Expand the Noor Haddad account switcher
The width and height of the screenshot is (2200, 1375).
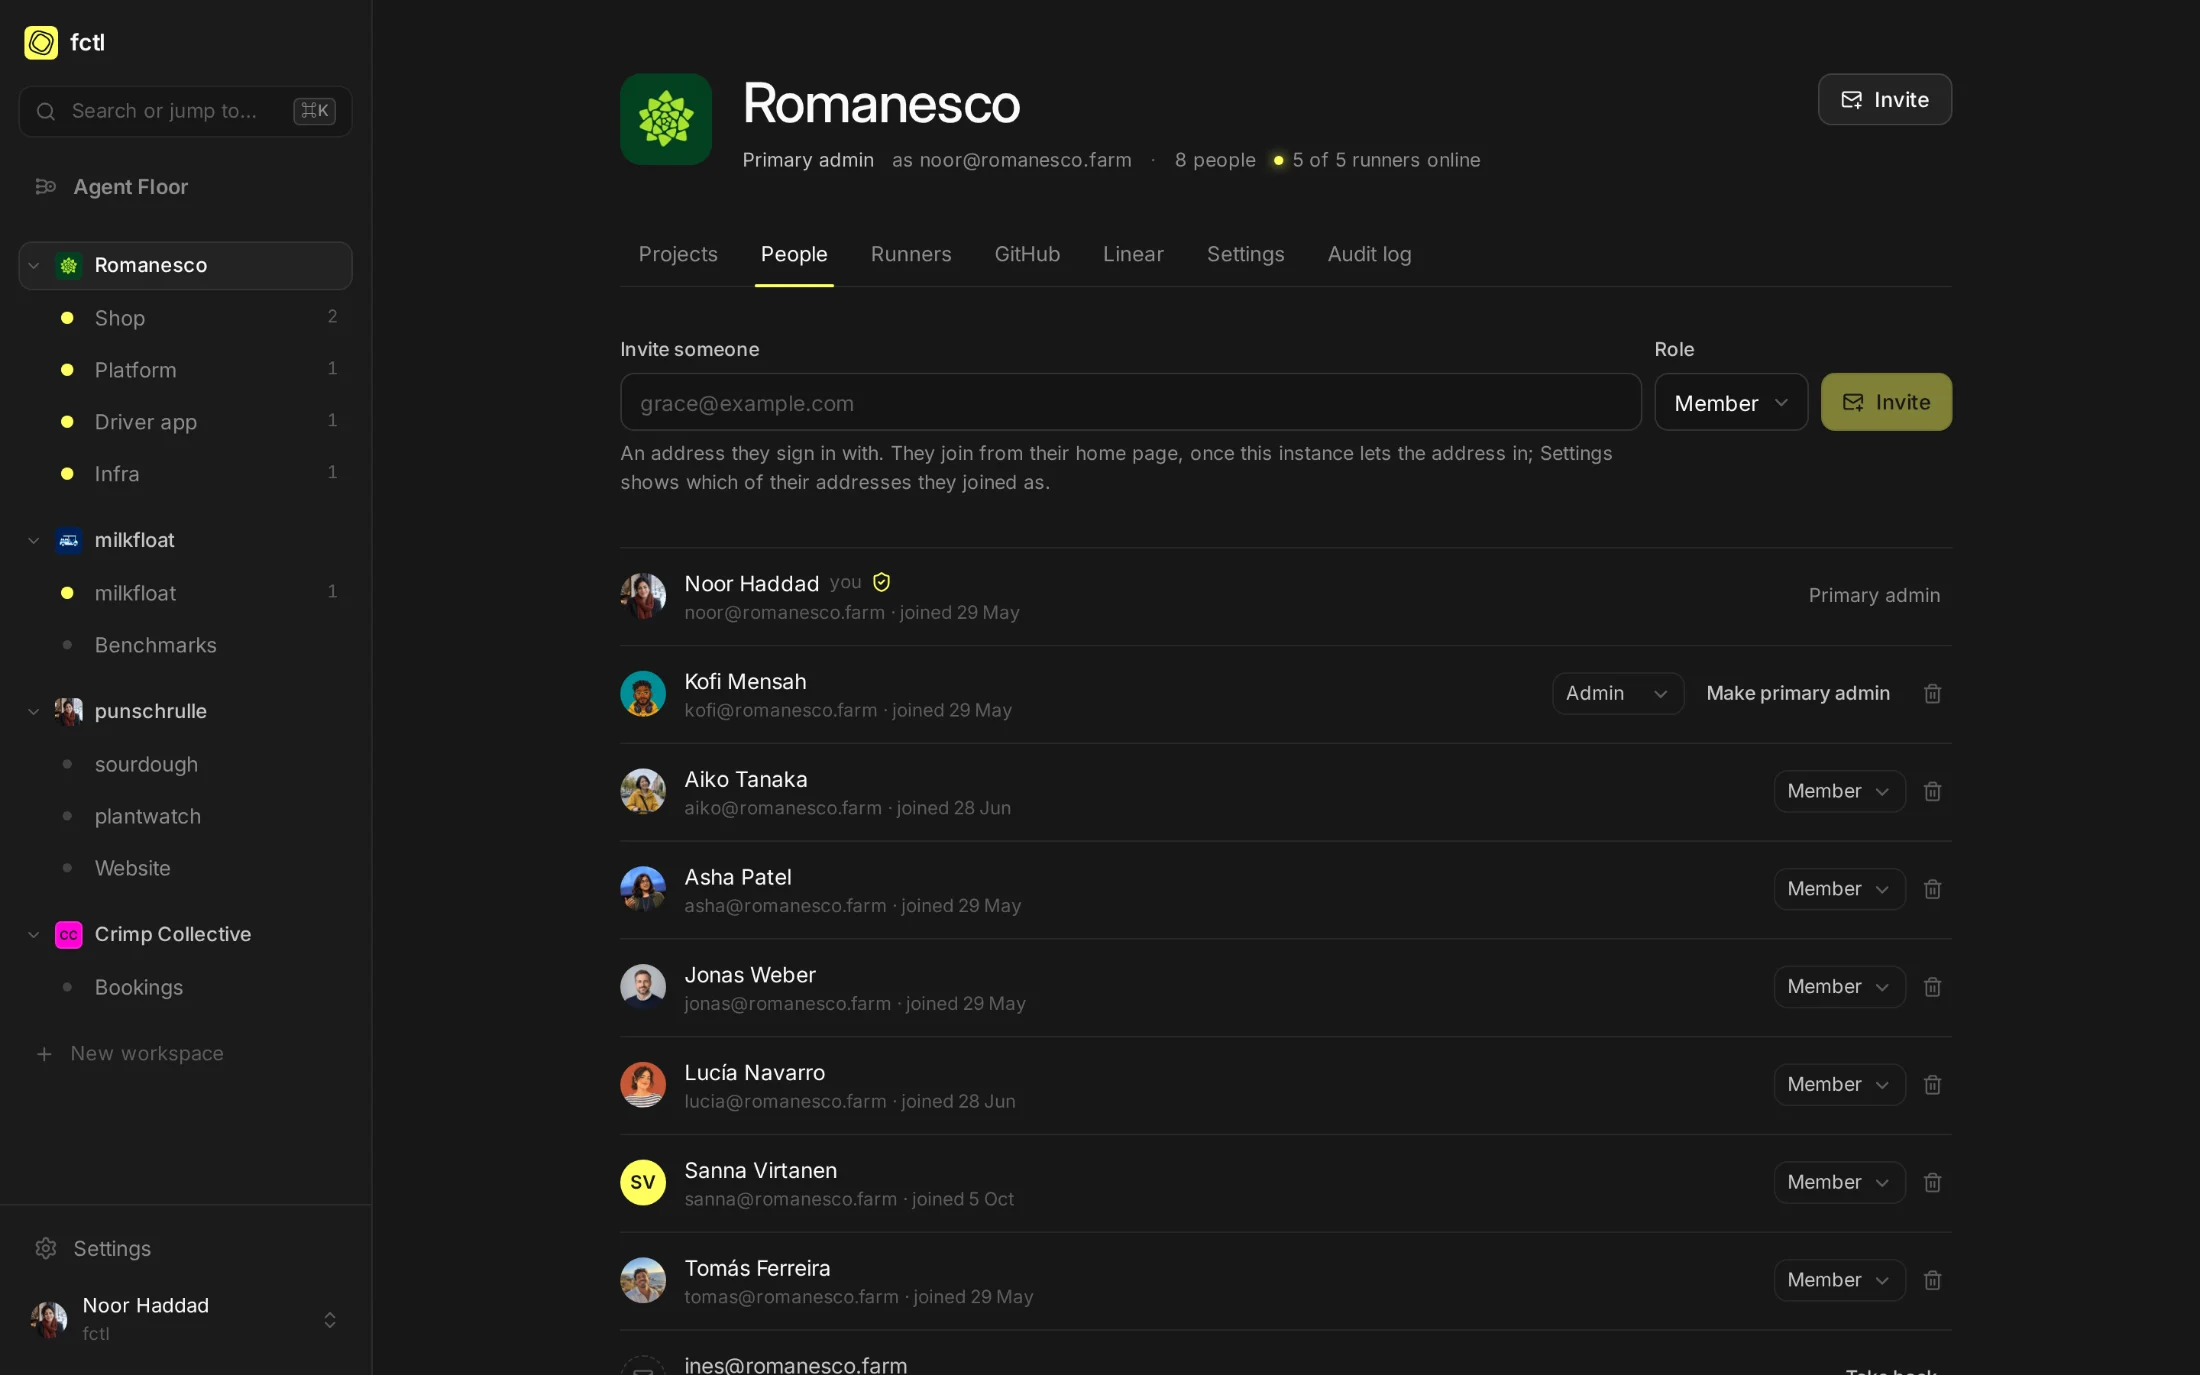pyautogui.click(x=329, y=1320)
